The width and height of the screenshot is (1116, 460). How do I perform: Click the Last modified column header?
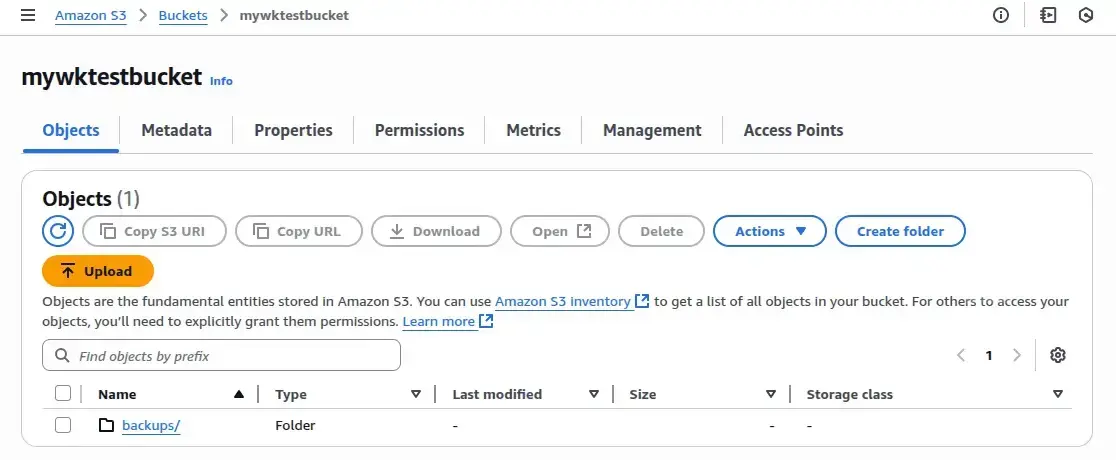tap(497, 394)
